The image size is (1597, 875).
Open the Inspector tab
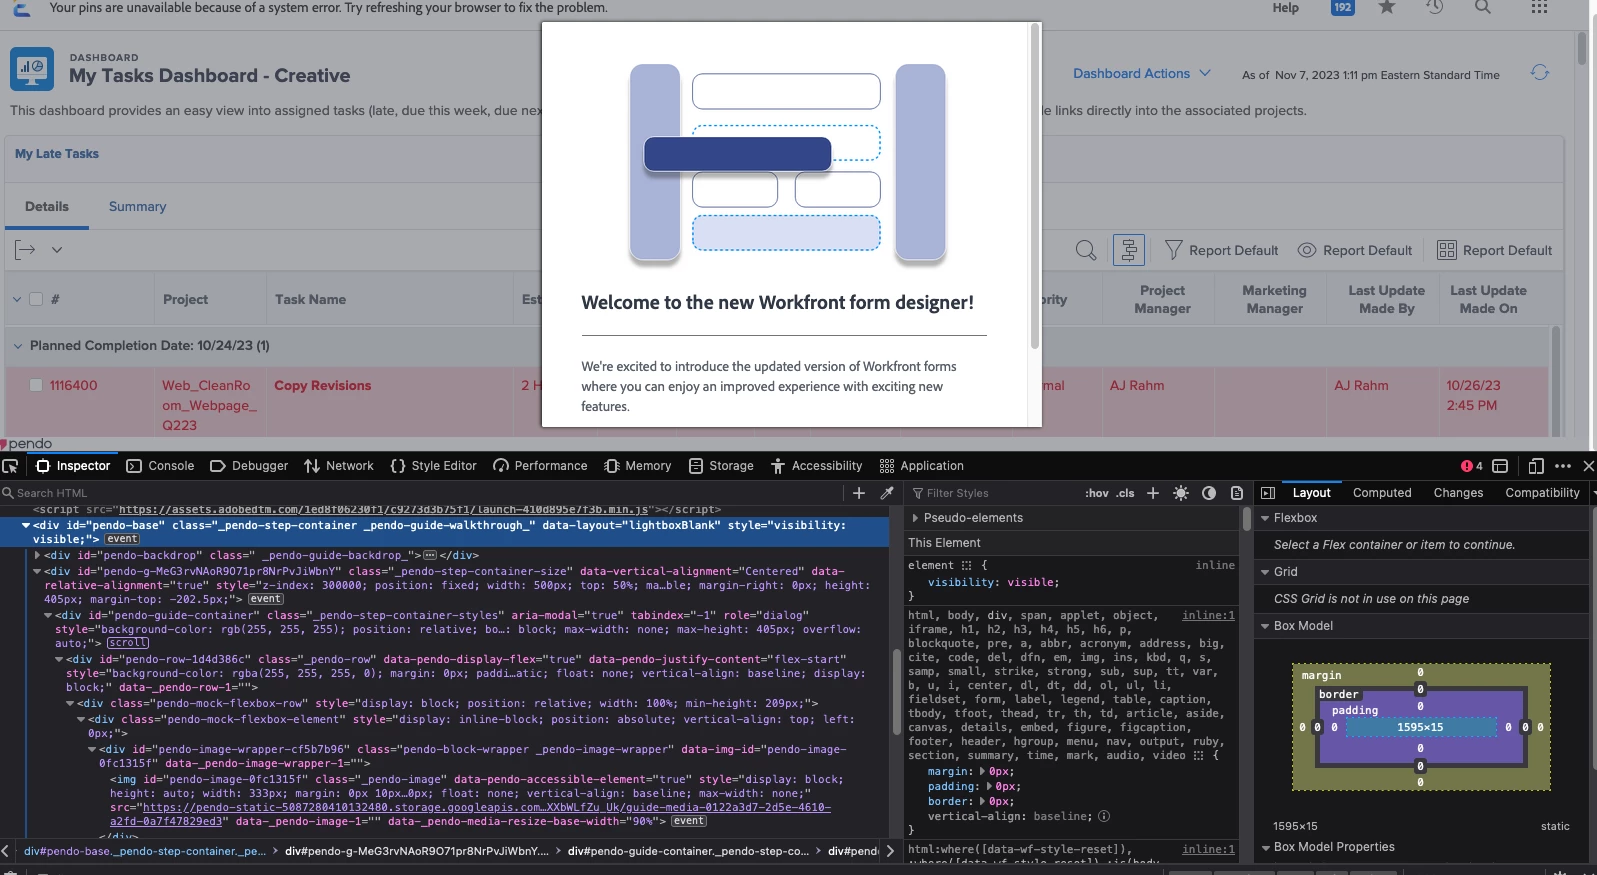(x=73, y=466)
